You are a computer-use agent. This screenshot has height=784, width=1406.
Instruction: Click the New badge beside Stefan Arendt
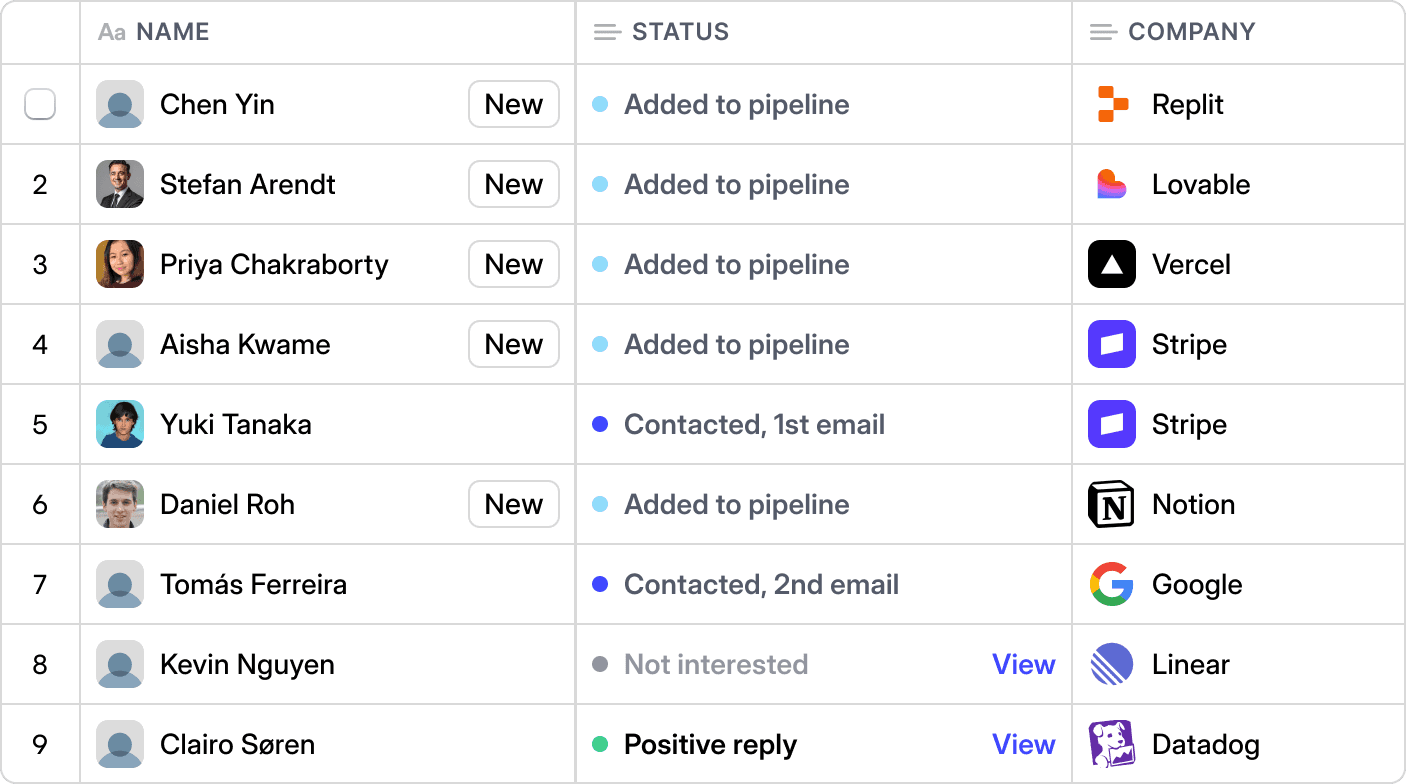[x=513, y=184]
